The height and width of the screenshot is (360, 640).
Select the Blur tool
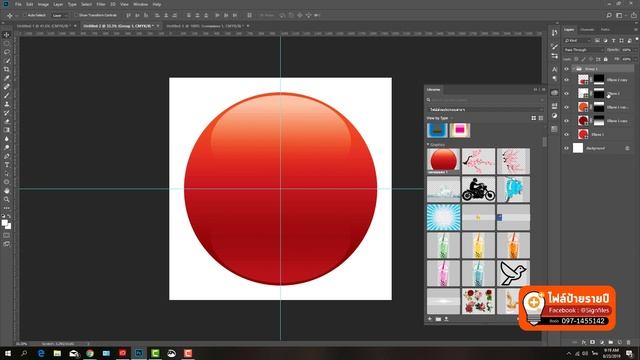[x=7, y=139]
